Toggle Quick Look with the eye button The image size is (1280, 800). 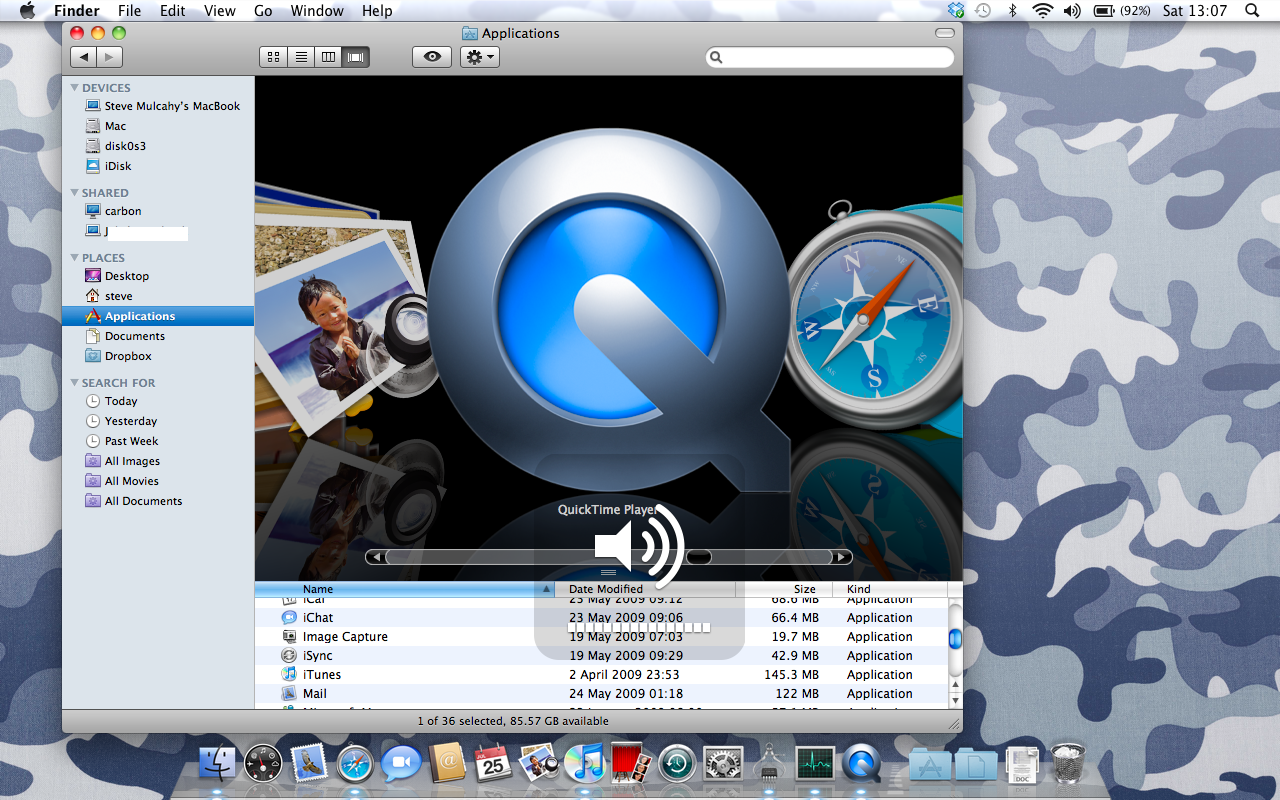[x=432, y=57]
